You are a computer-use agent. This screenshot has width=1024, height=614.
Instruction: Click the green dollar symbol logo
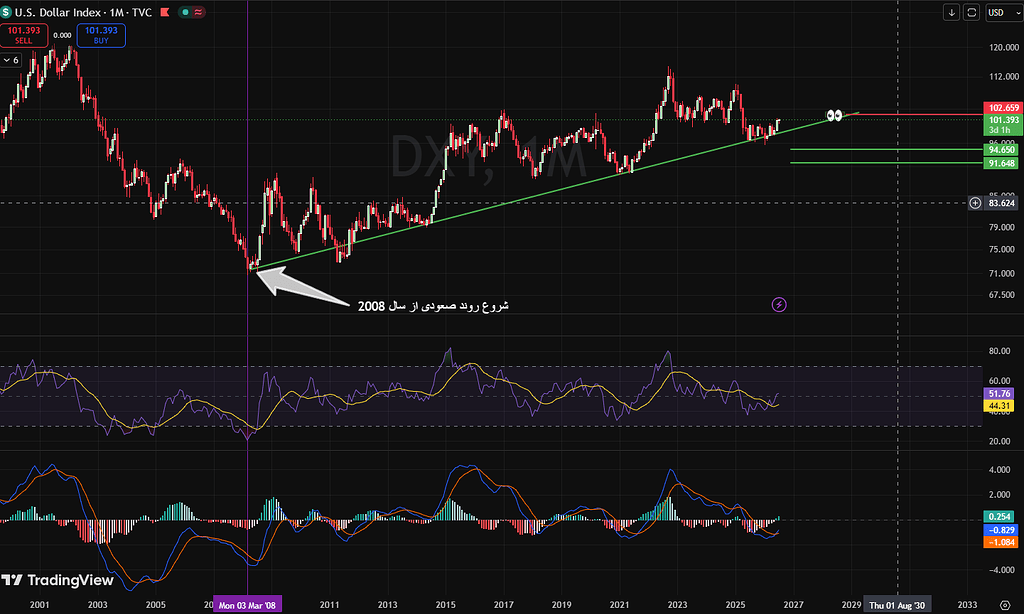coord(6,12)
